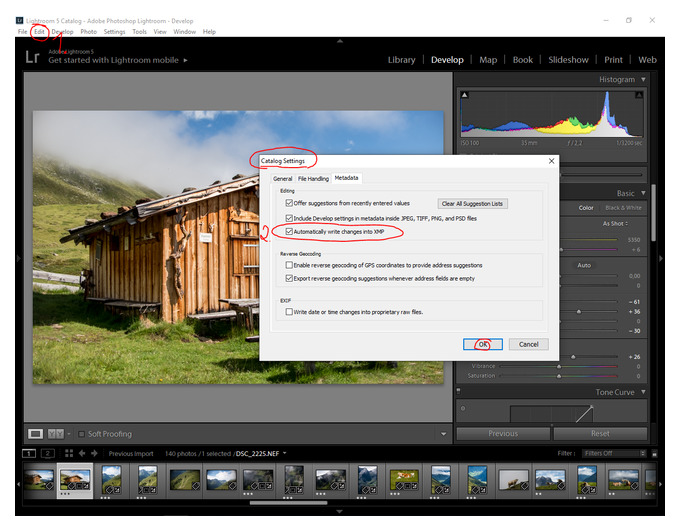This screenshot has height=531, width=680.
Task: Select Color treatment
Action: pyautogui.click(x=586, y=208)
